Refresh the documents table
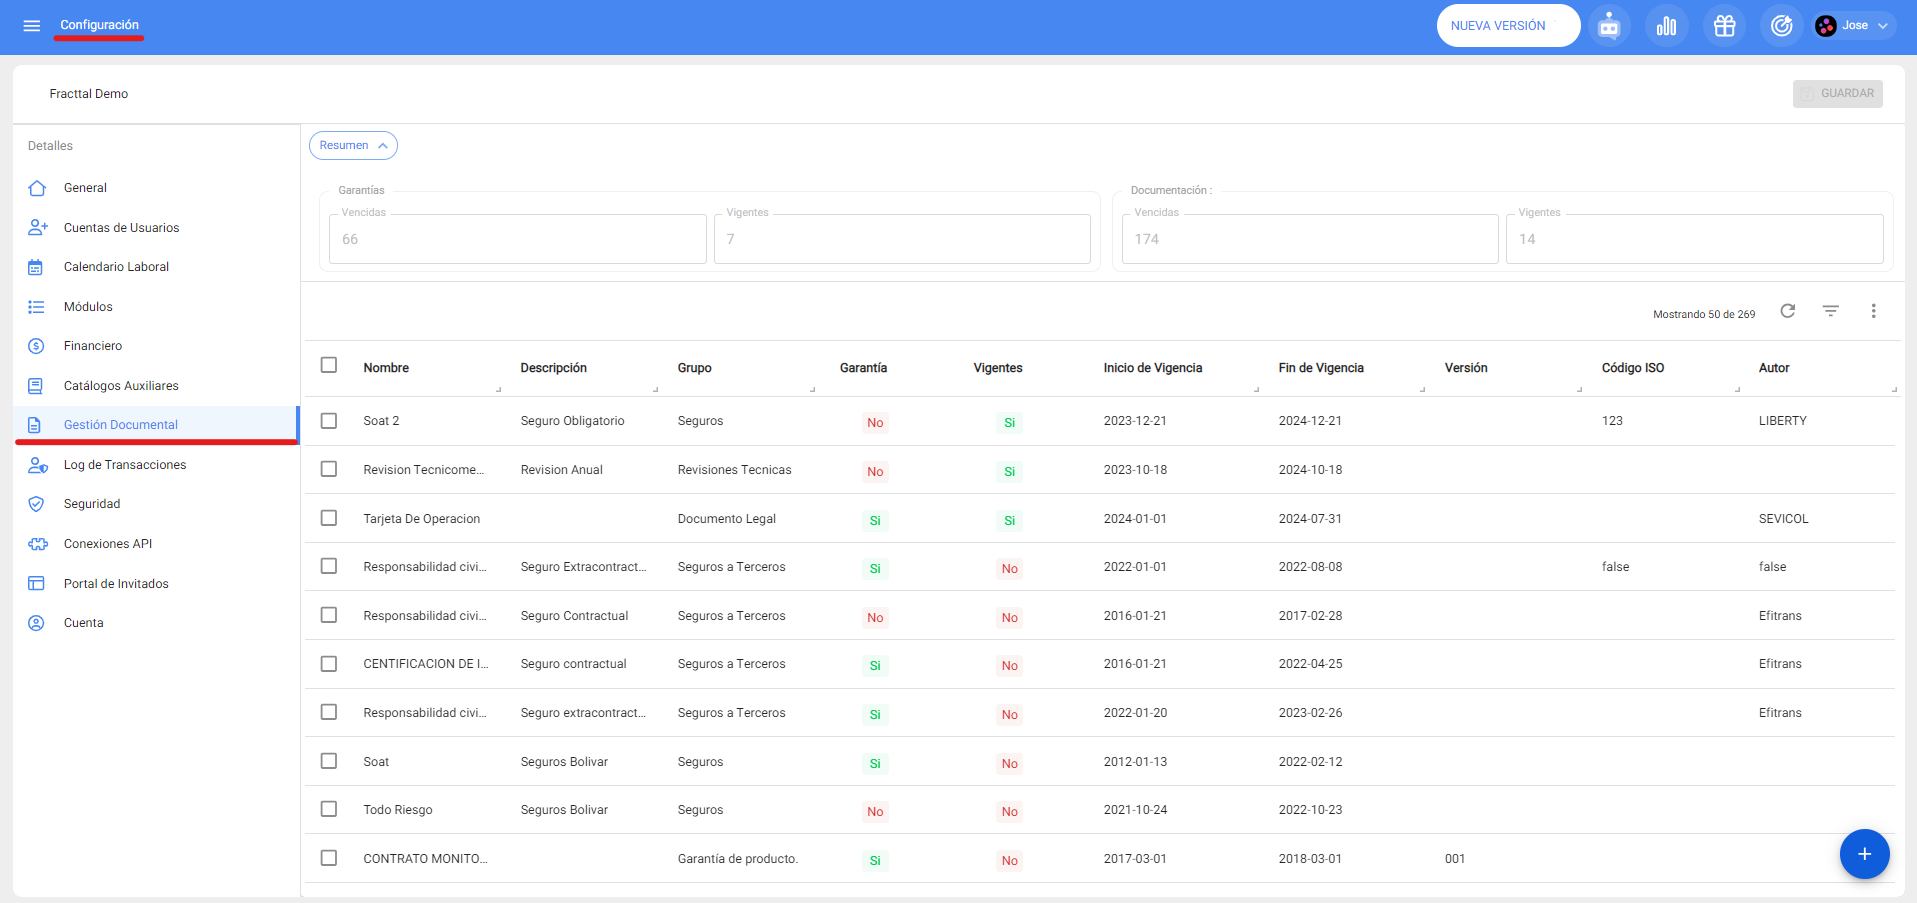 click(x=1787, y=311)
